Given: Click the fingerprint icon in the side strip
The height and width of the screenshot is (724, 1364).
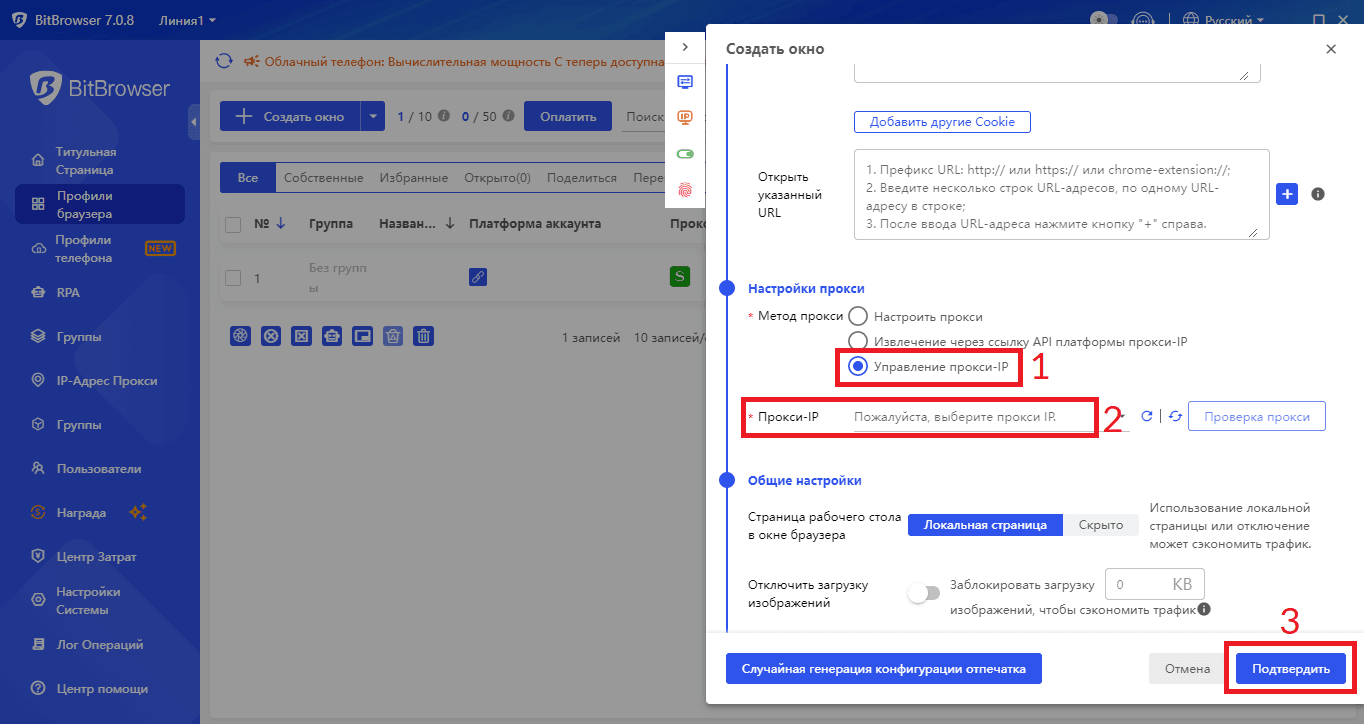Looking at the screenshot, I should pyautogui.click(x=685, y=189).
